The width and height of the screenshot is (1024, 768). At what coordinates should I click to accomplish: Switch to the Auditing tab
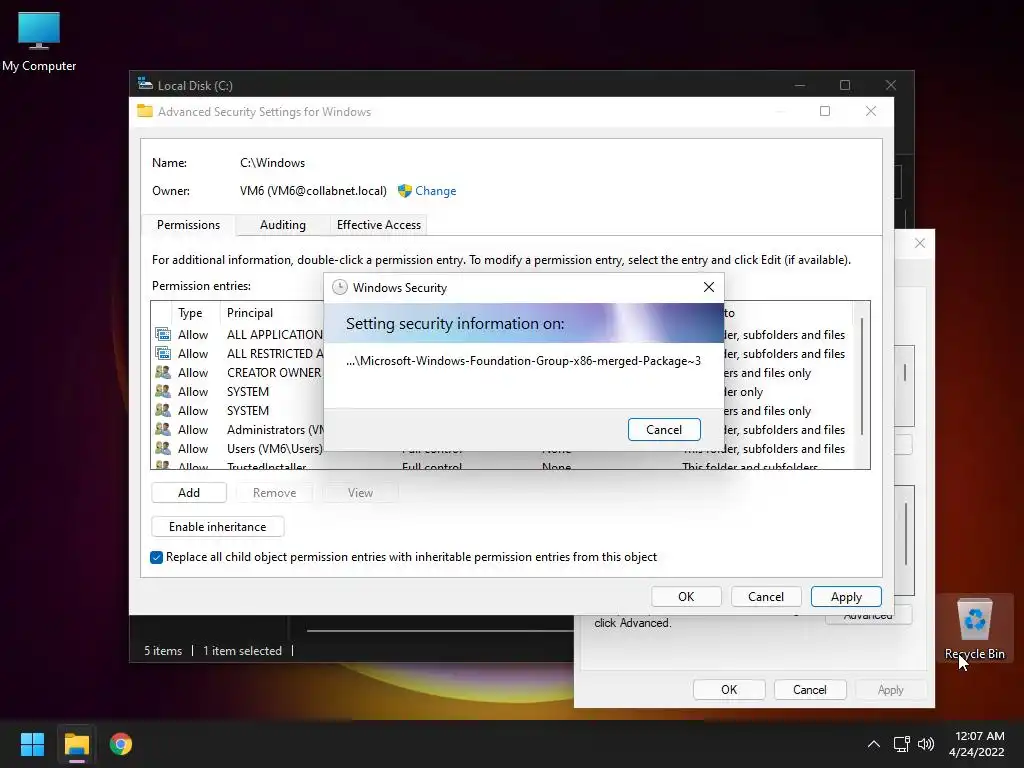click(x=283, y=225)
